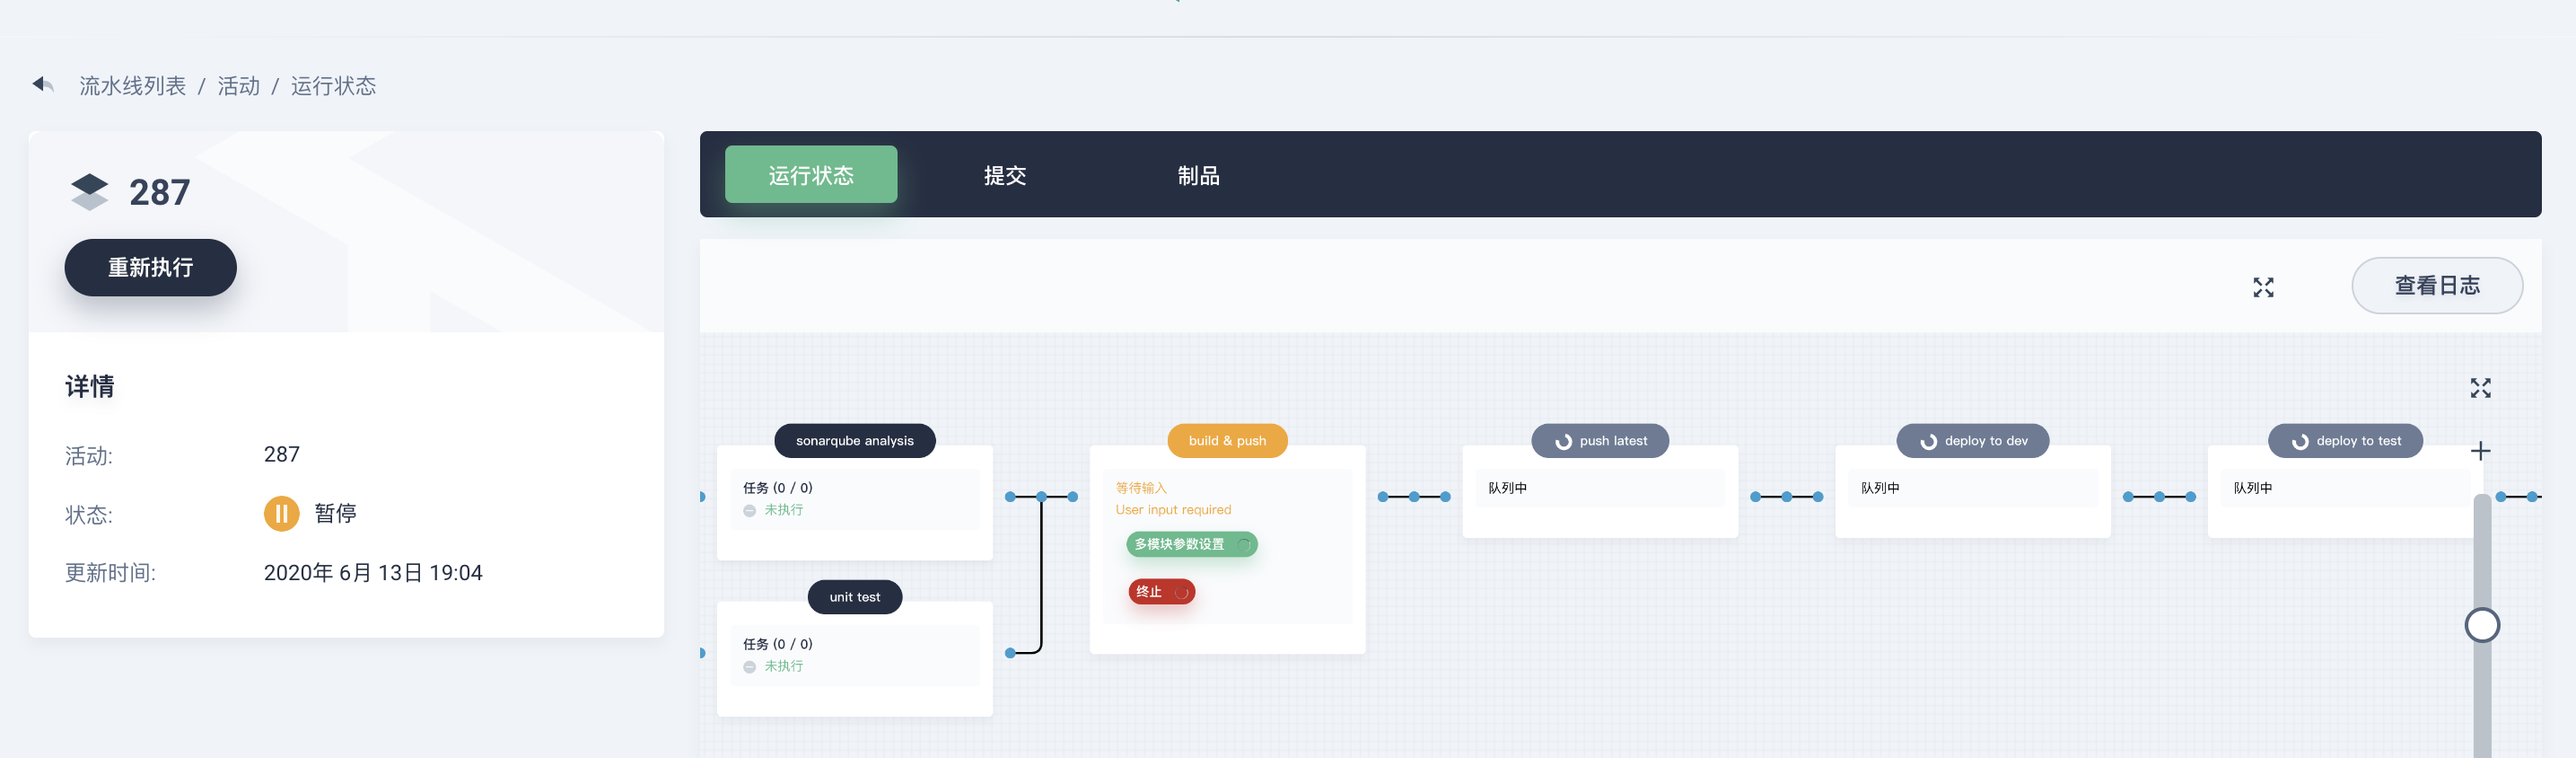Select the 运行状态 tab
Screen dimensions: 2576x758
click(x=810, y=175)
